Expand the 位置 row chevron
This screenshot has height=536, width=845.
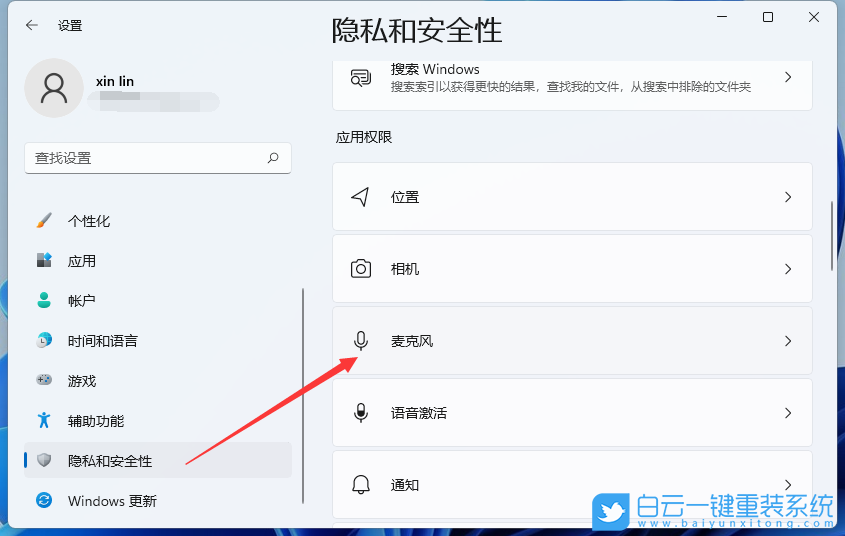click(x=788, y=197)
